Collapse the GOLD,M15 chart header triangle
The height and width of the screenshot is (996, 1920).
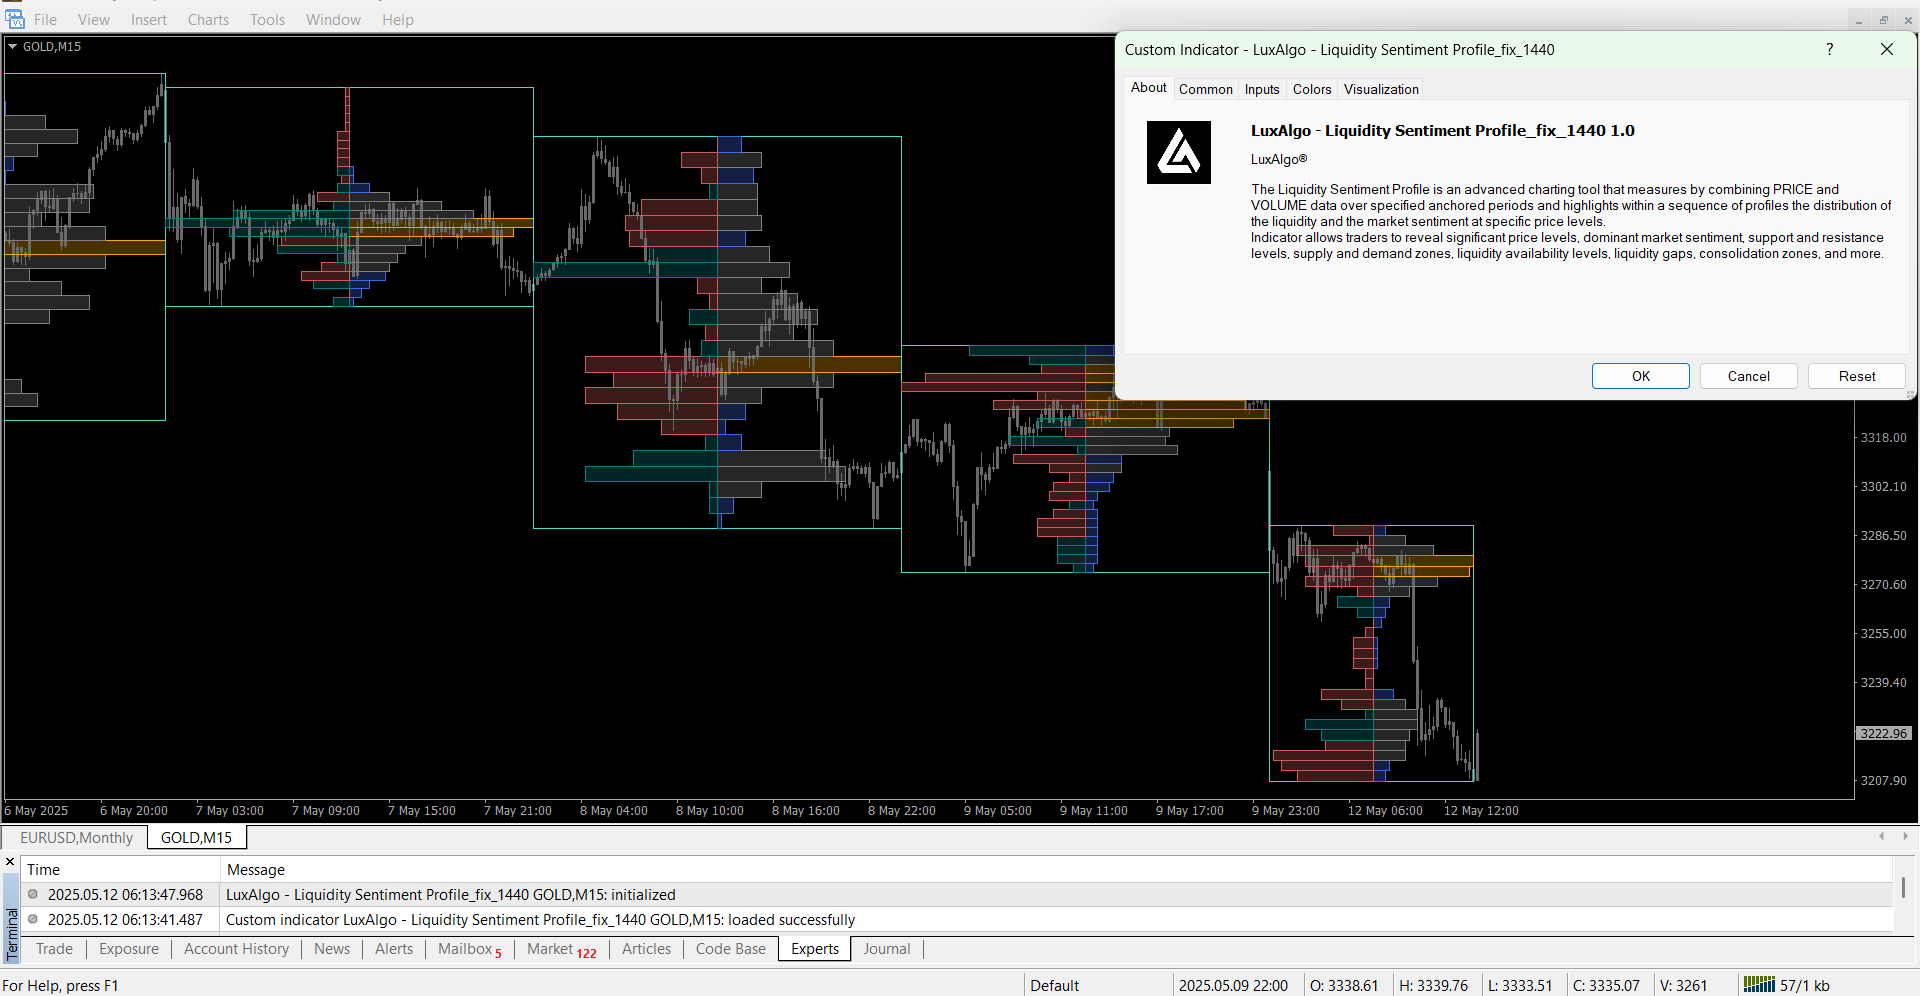tap(12, 46)
